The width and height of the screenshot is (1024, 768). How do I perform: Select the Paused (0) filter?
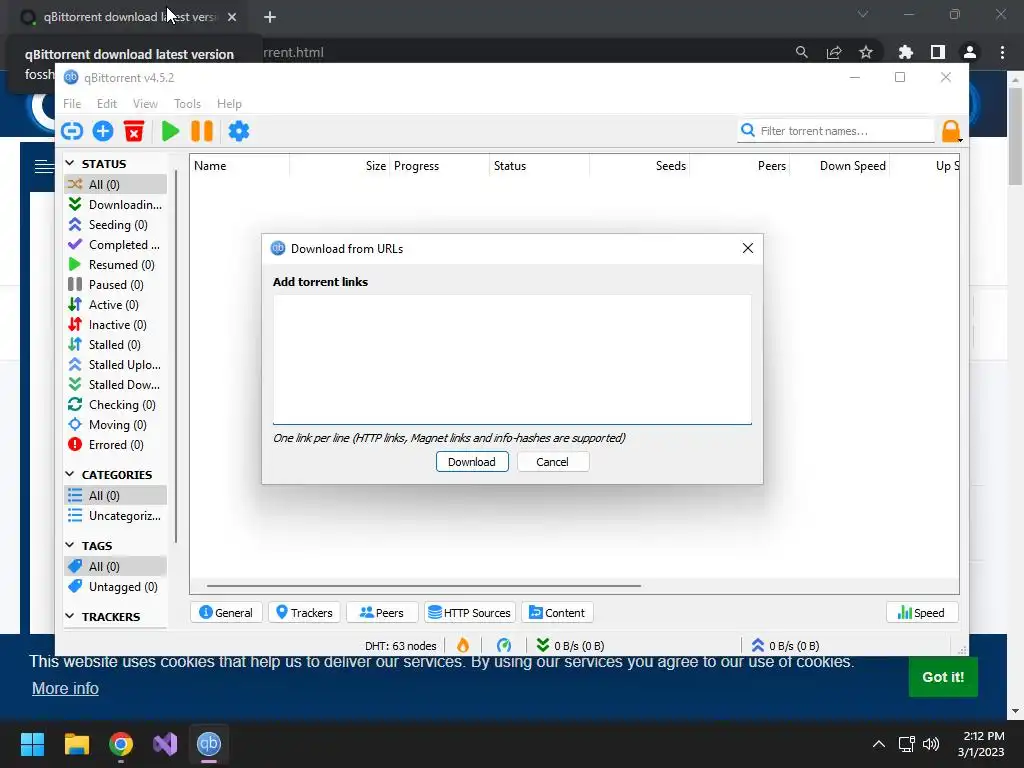coord(116,285)
